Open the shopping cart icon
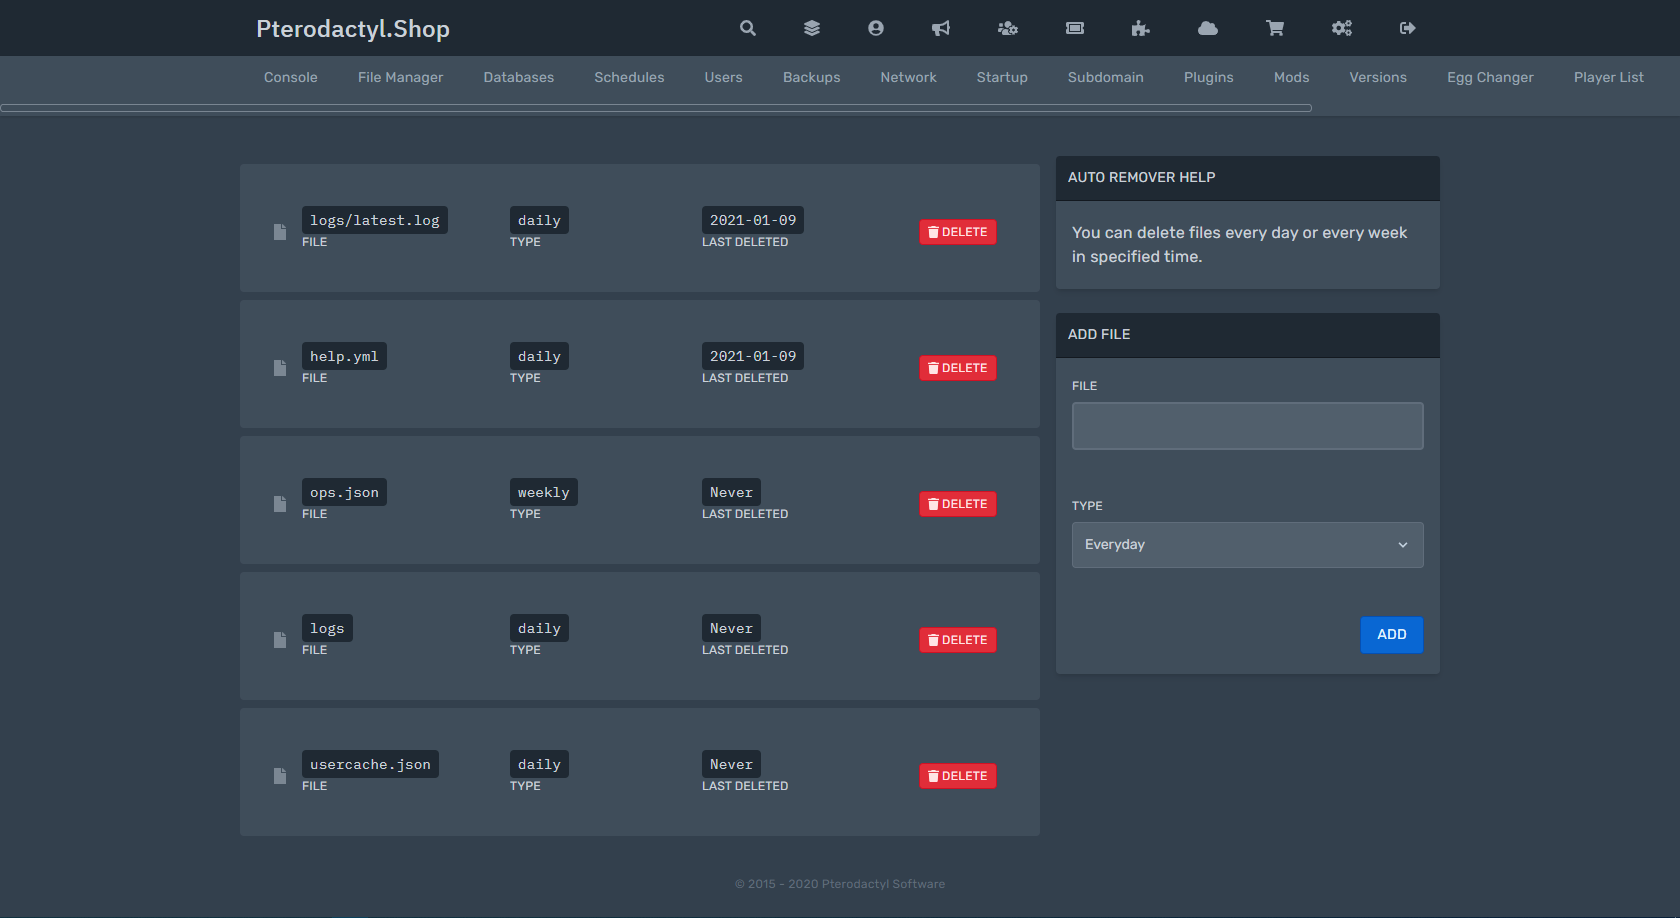 point(1274,28)
